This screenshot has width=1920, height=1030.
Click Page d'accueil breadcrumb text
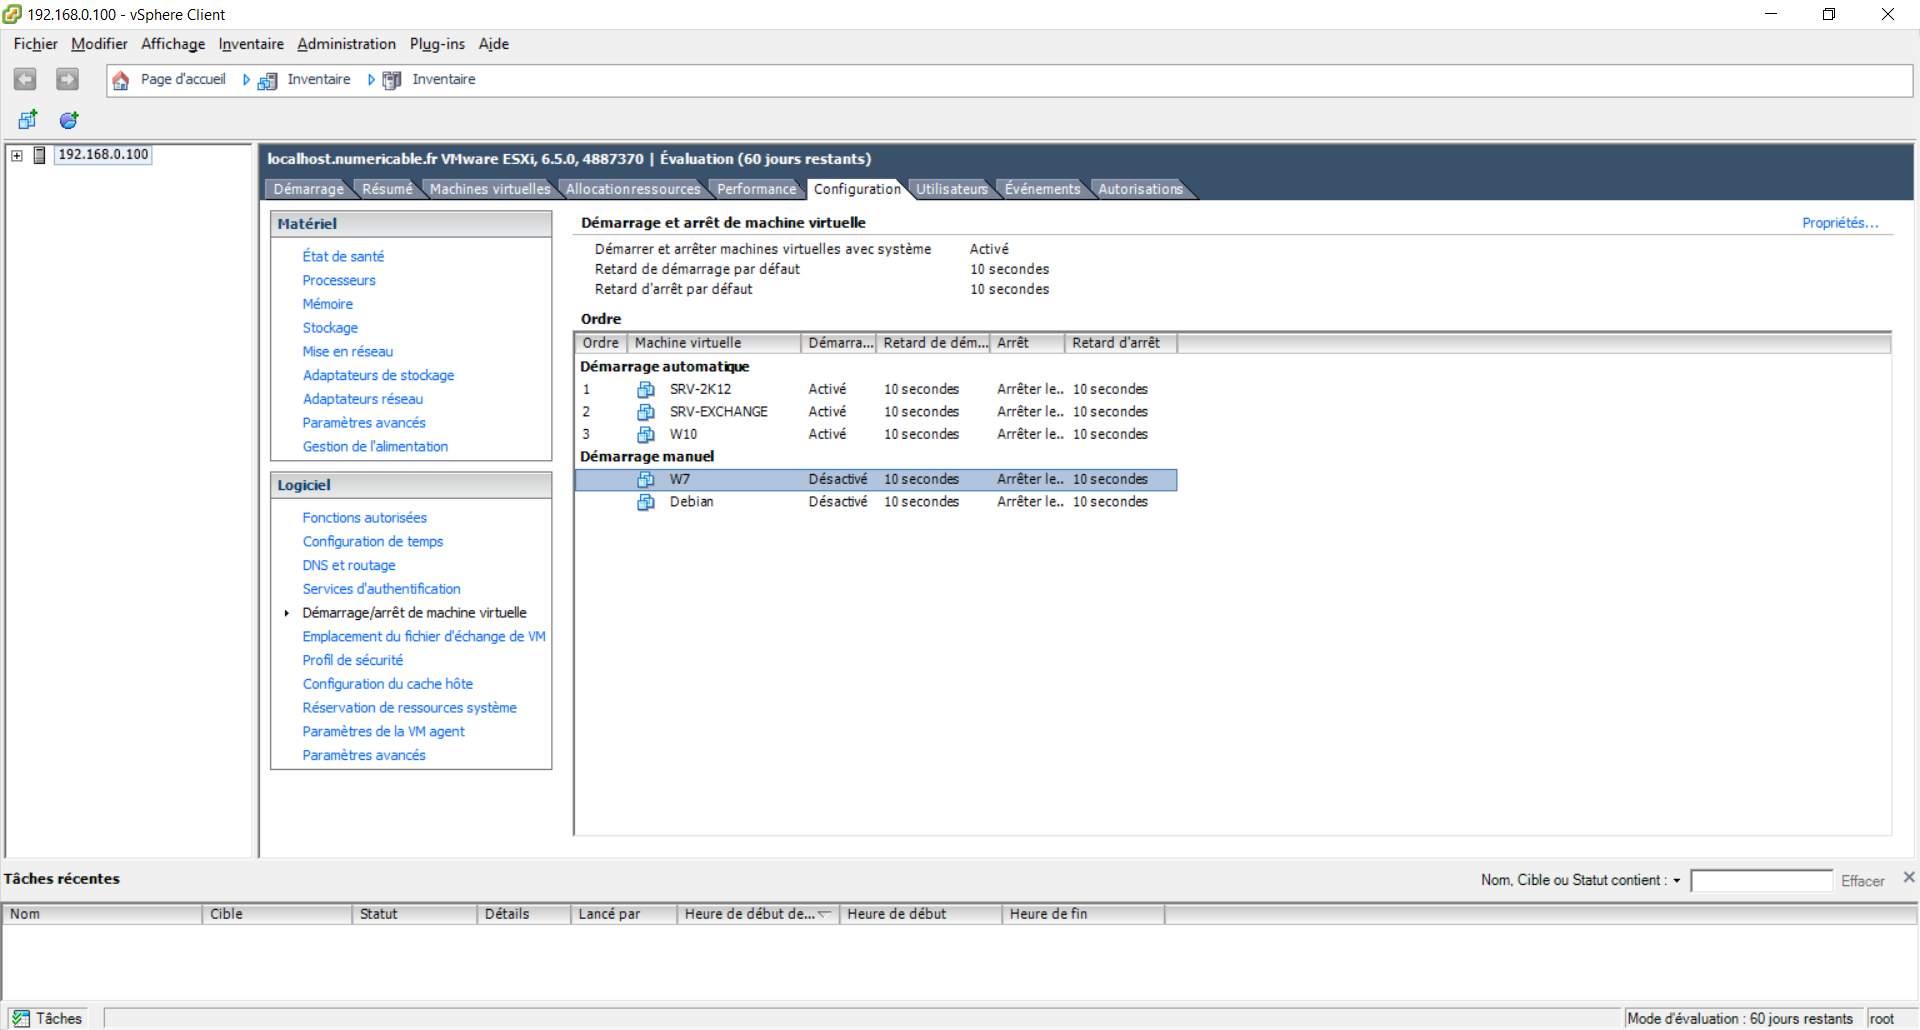pyautogui.click(x=183, y=80)
